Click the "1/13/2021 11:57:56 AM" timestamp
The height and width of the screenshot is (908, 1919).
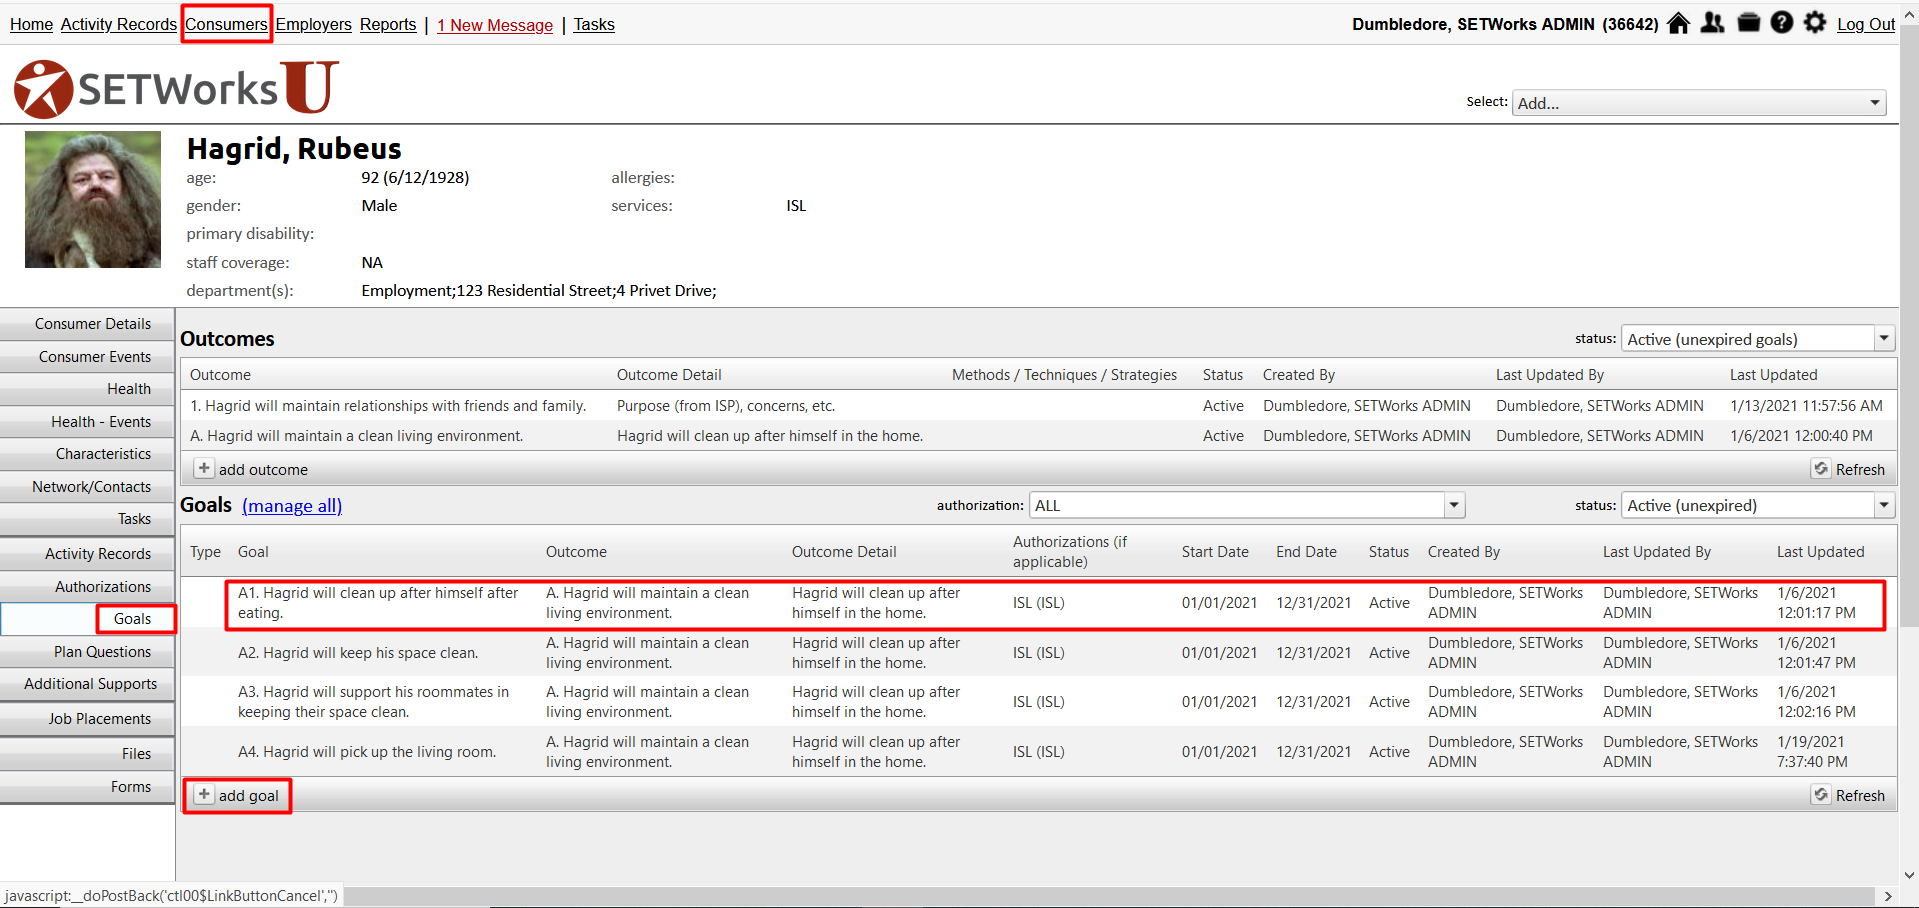coord(1806,406)
